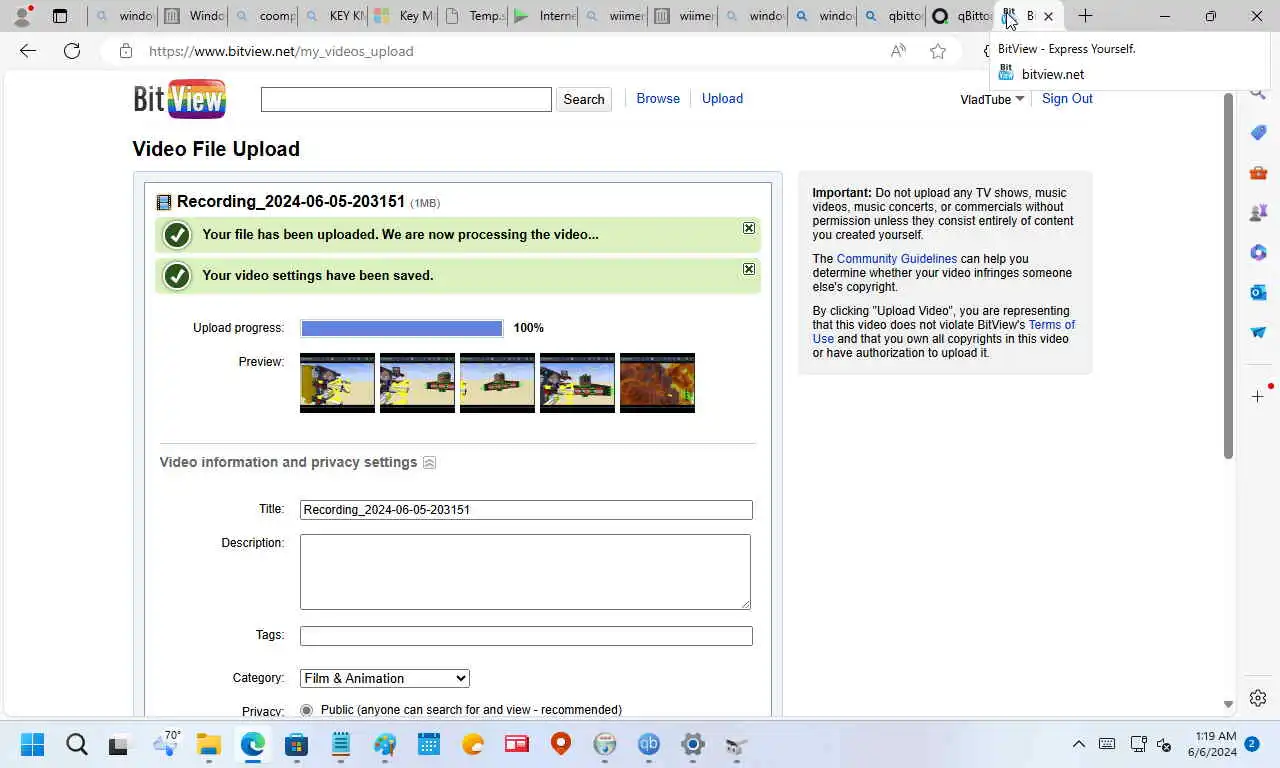Open the Windows Start menu
Viewport: 1280px width, 768px height.
click(x=32, y=745)
